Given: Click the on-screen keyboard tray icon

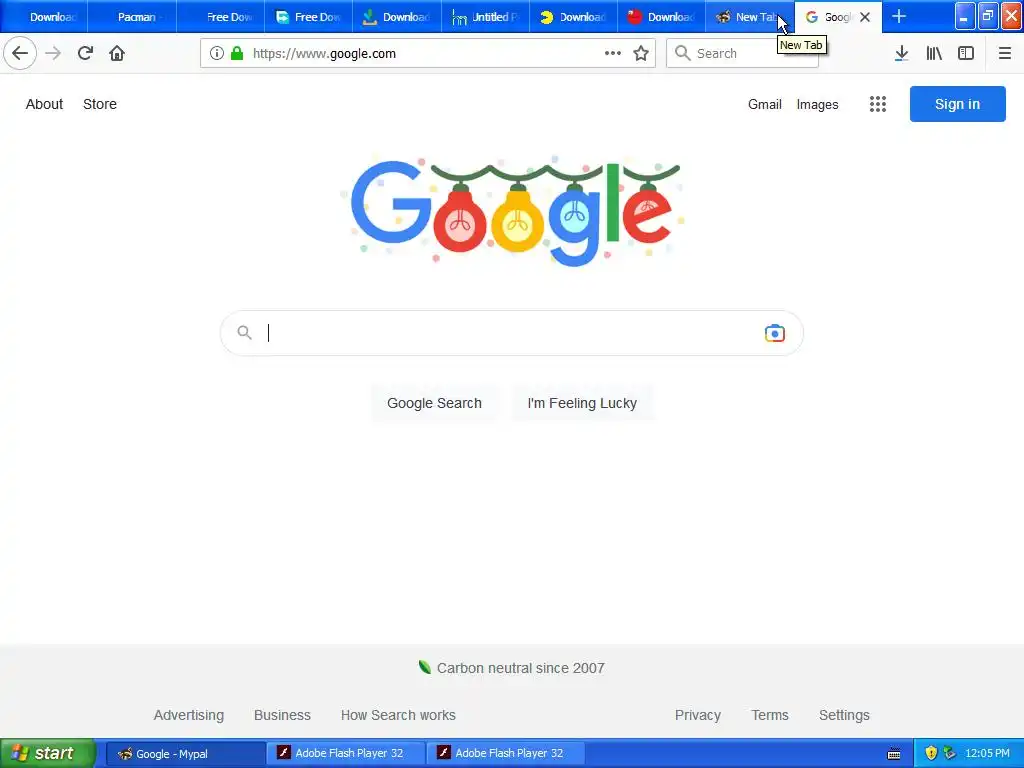Looking at the screenshot, I should click(894, 754).
